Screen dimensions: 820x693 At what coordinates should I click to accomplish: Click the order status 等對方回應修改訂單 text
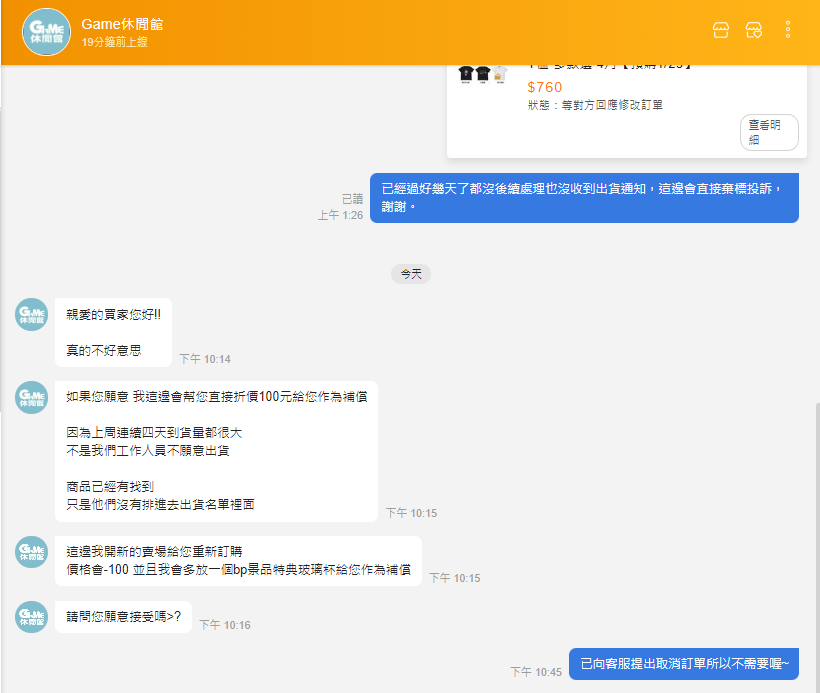595,105
